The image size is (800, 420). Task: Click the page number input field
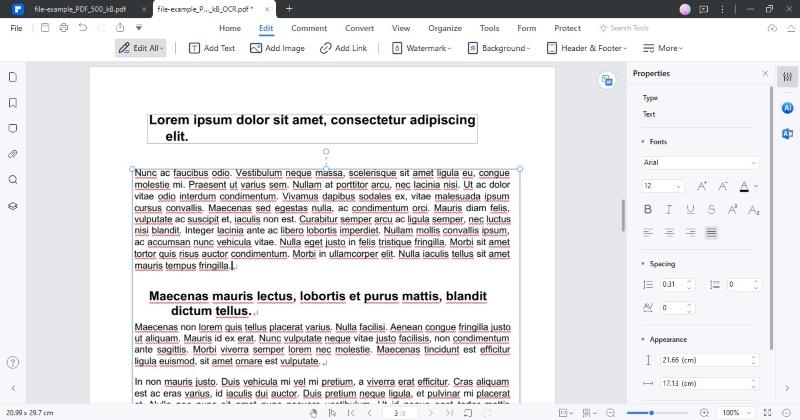pos(398,412)
